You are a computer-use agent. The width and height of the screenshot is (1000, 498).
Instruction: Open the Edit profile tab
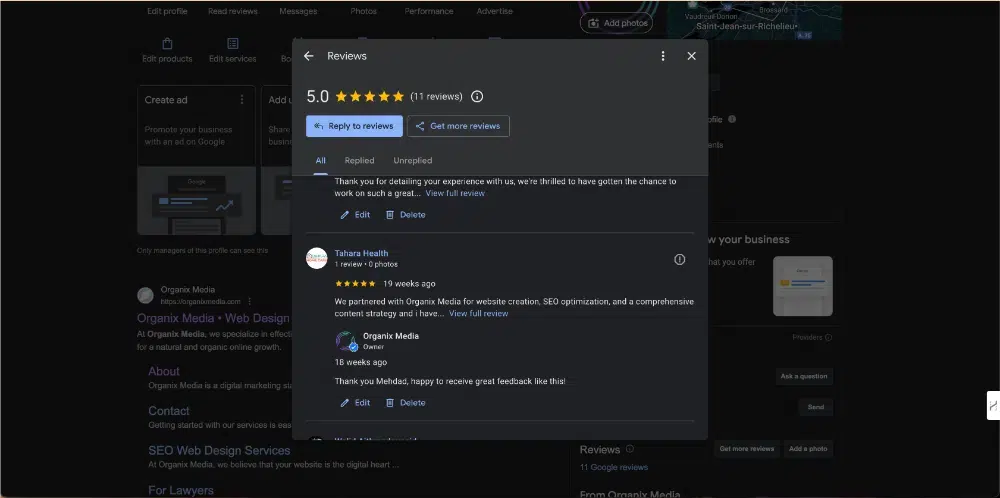[167, 11]
